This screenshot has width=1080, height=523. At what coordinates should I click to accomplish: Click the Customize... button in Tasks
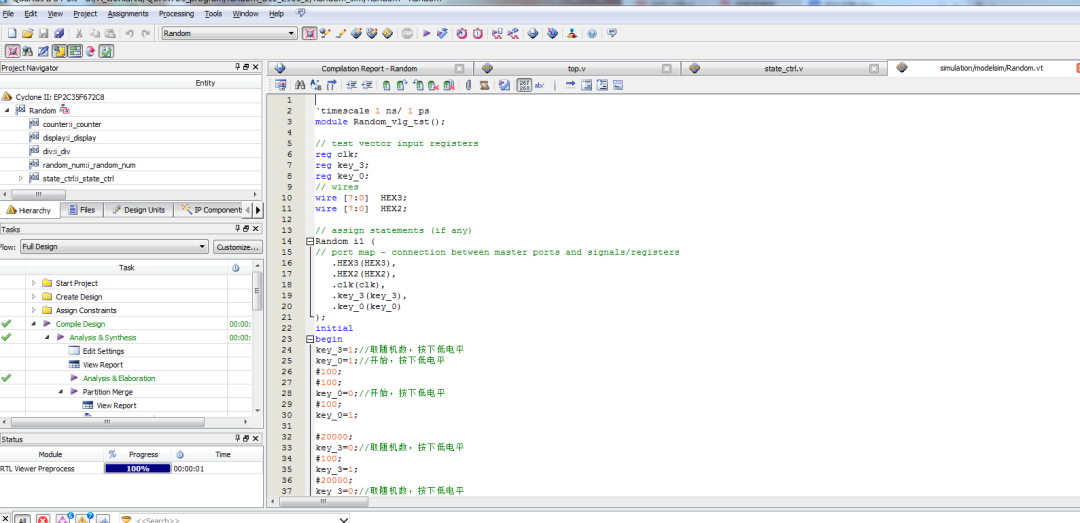[237, 247]
